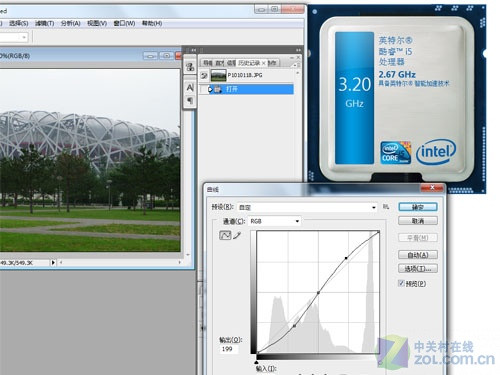Viewport: 500px width, 375px height.
Task: Set history brush source box for 打开
Action: pyautogui.click(x=203, y=89)
